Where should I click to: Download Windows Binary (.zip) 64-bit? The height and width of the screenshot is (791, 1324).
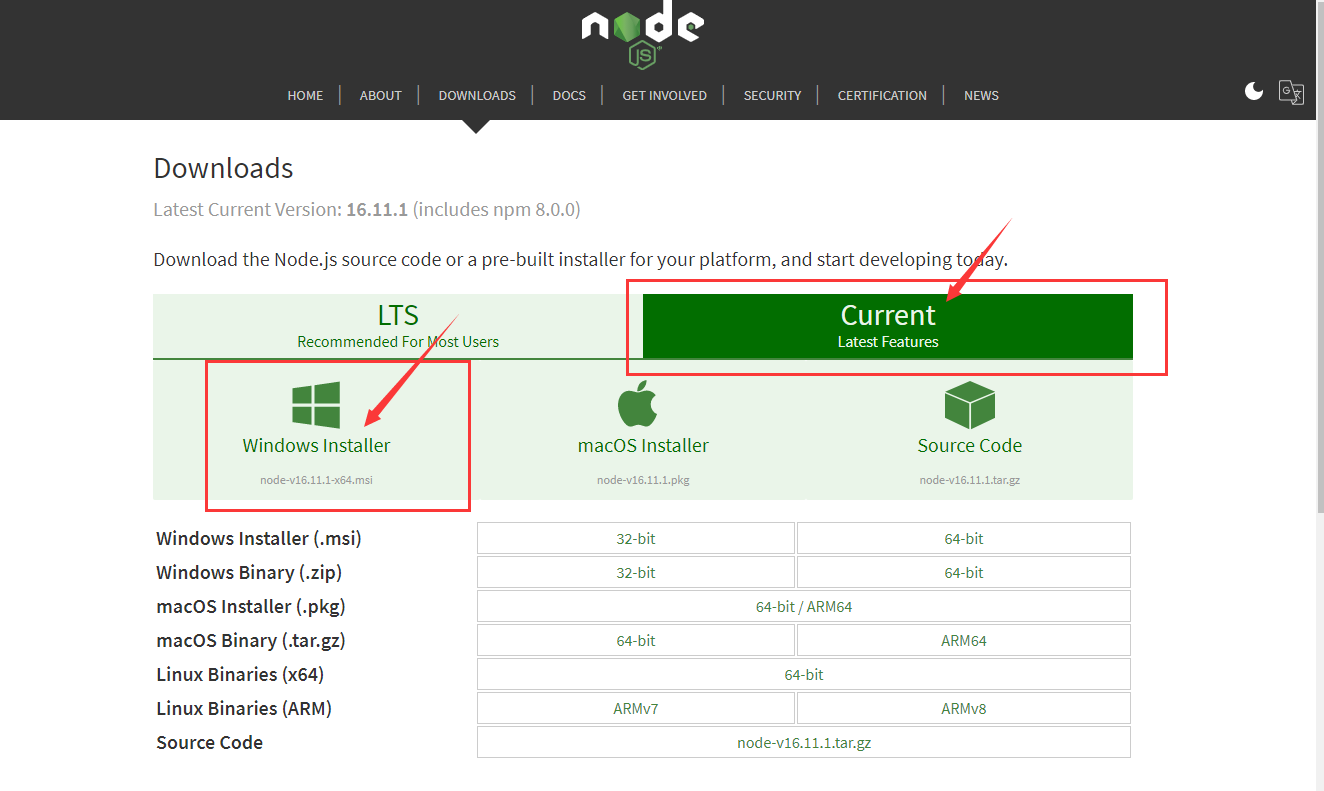[x=964, y=572]
